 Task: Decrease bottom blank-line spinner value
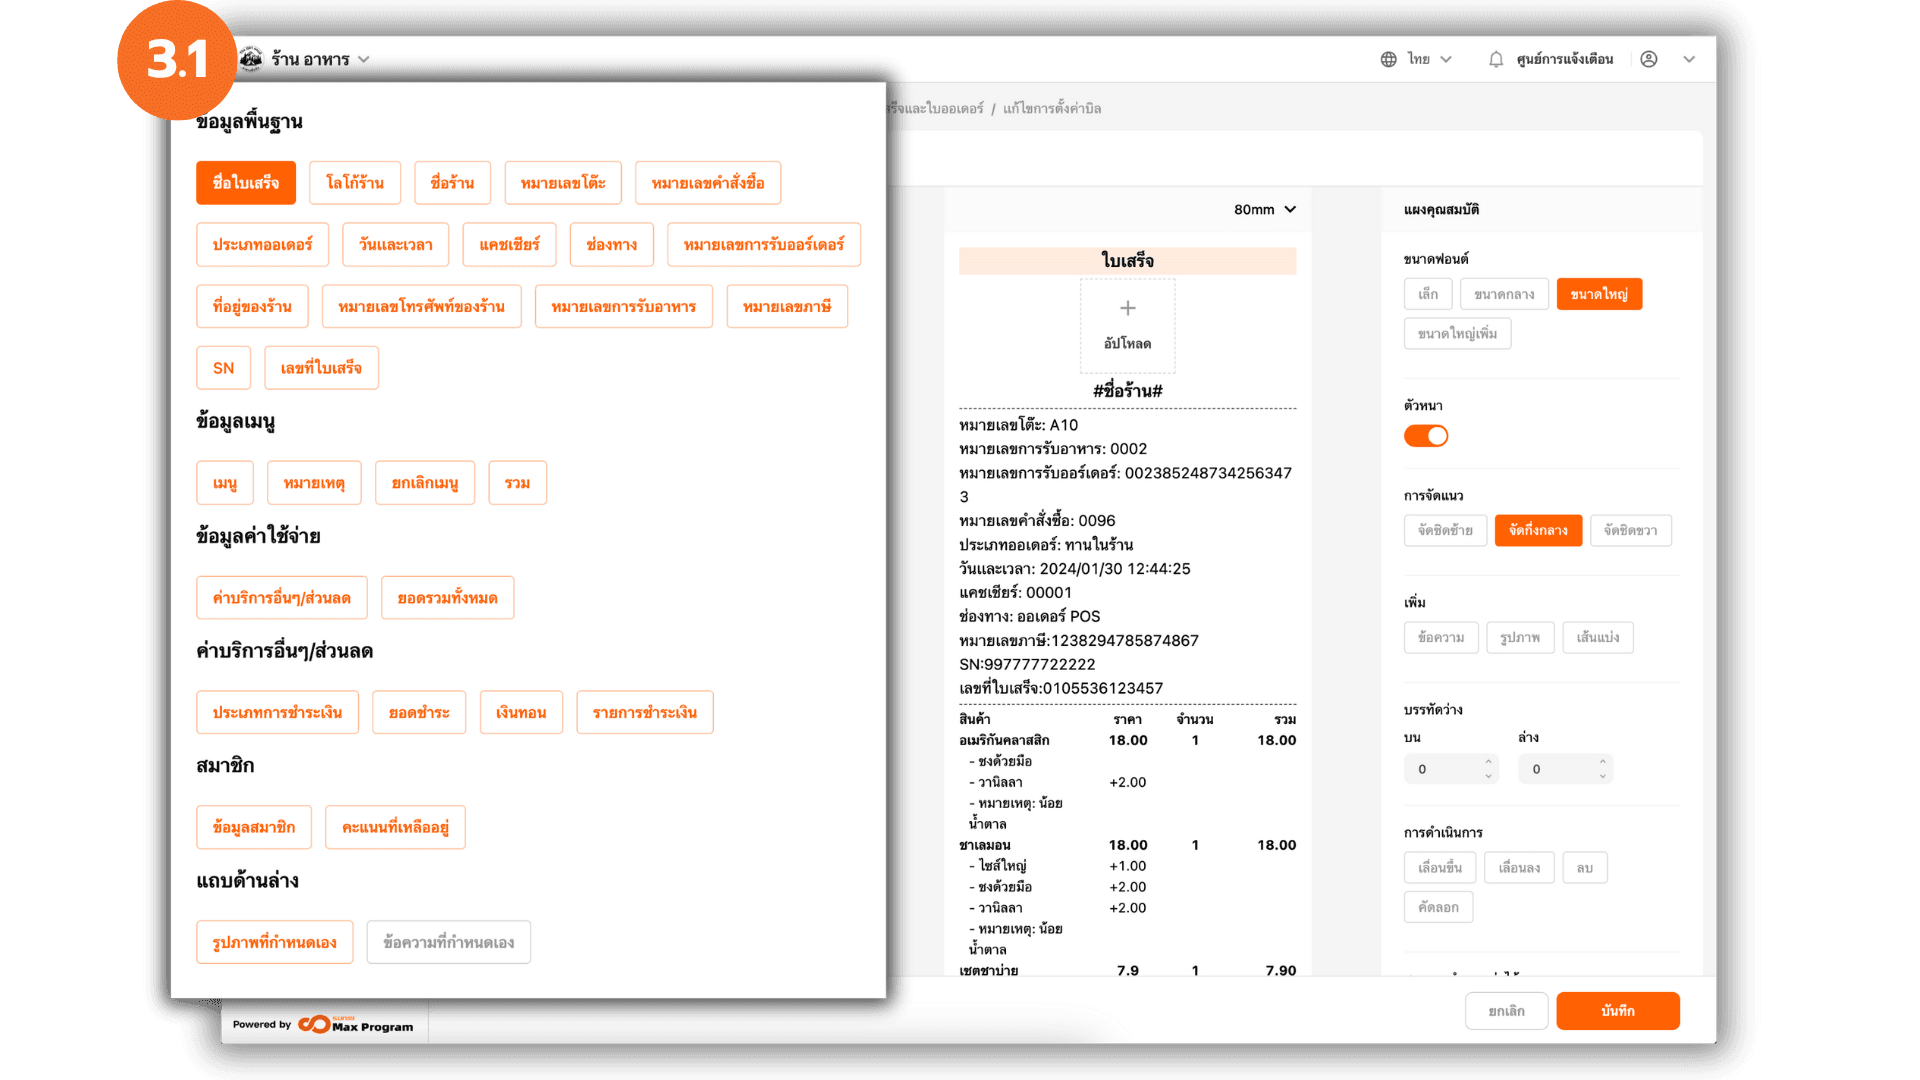pyautogui.click(x=1602, y=776)
